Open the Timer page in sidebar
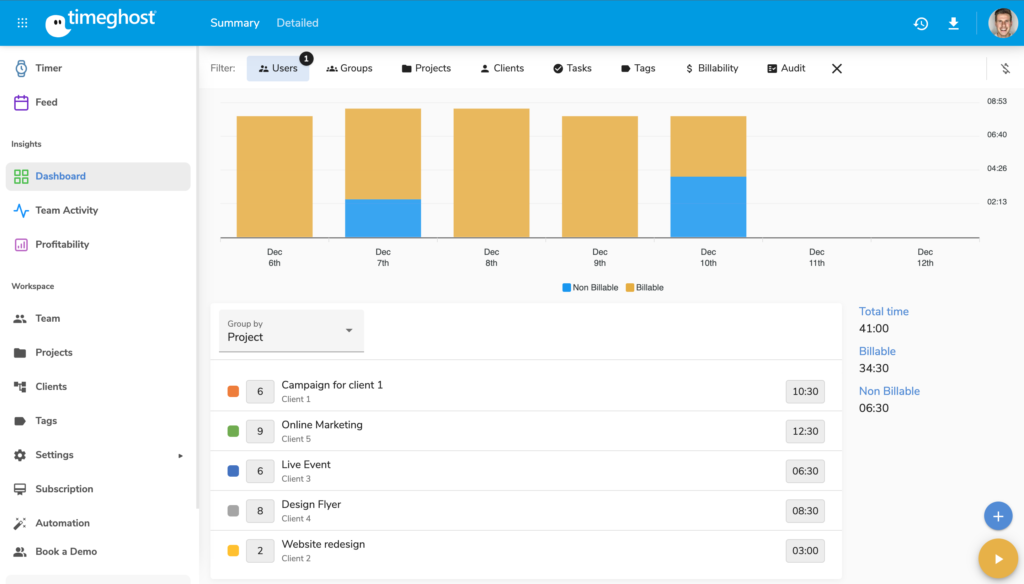 coord(48,68)
